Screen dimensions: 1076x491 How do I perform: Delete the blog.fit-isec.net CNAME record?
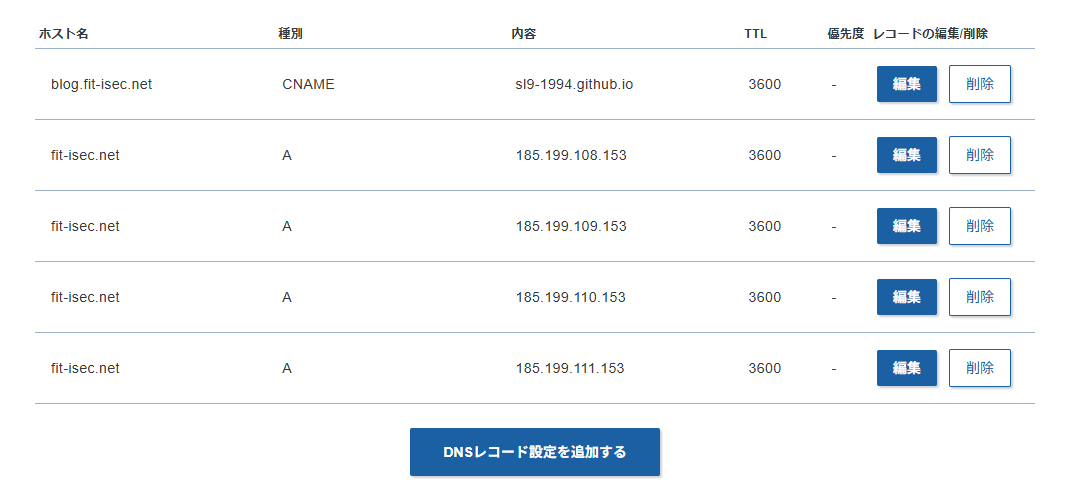979,84
